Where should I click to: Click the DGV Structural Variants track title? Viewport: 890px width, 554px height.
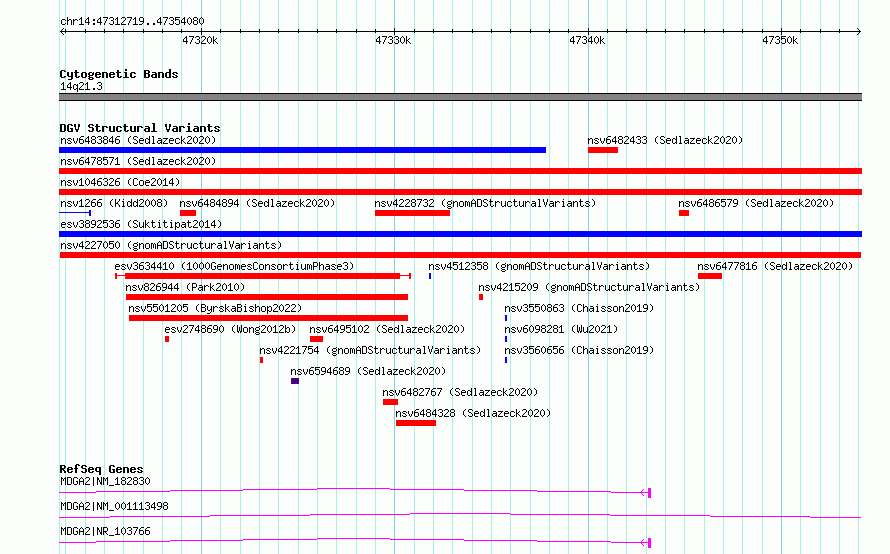pyautogui.click(x=140, y=128)
